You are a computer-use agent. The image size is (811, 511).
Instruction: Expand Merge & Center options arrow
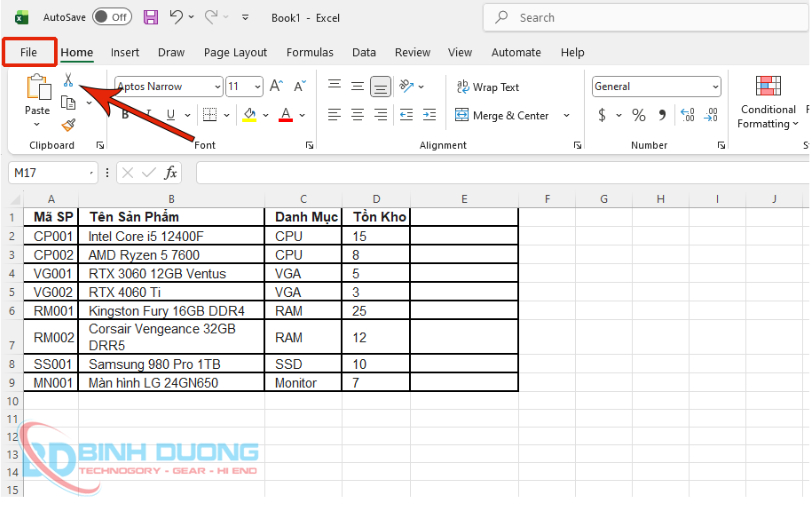click(567, 115)
